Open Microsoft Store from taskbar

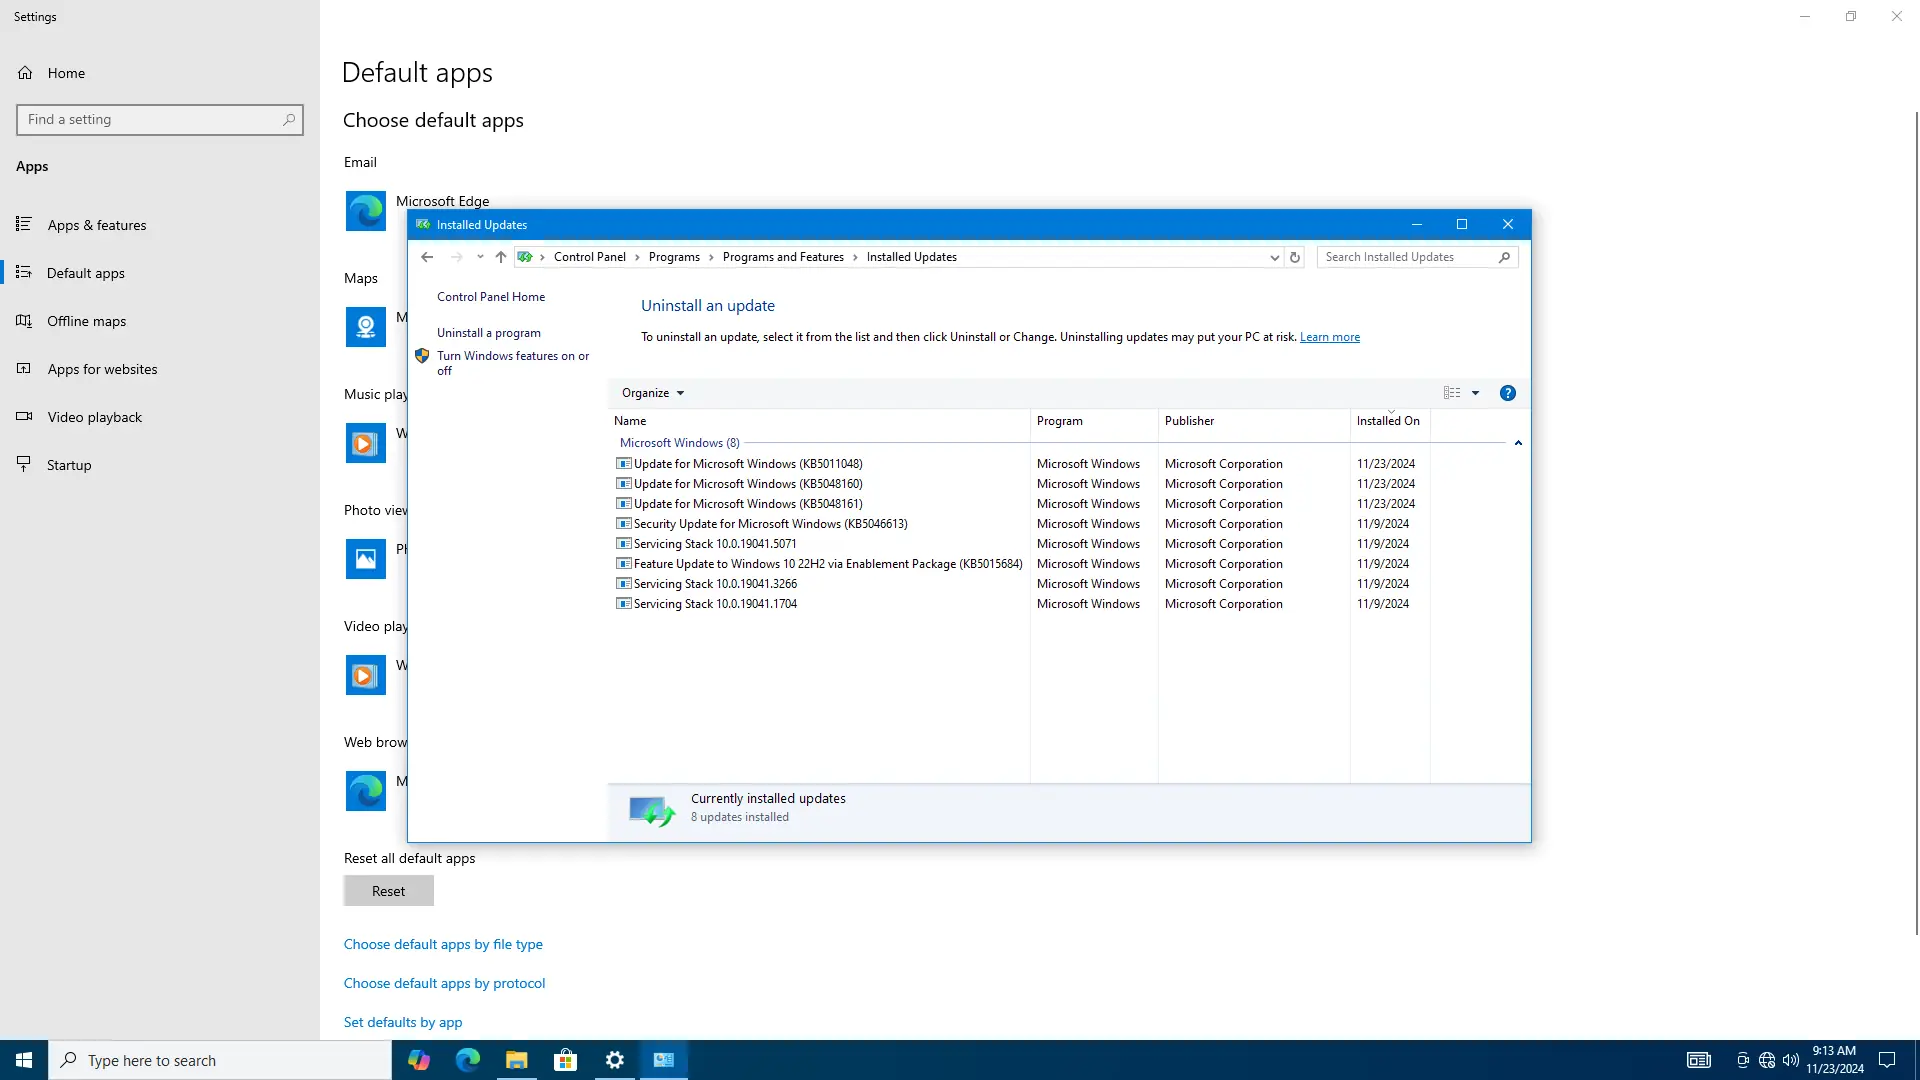565,1060
